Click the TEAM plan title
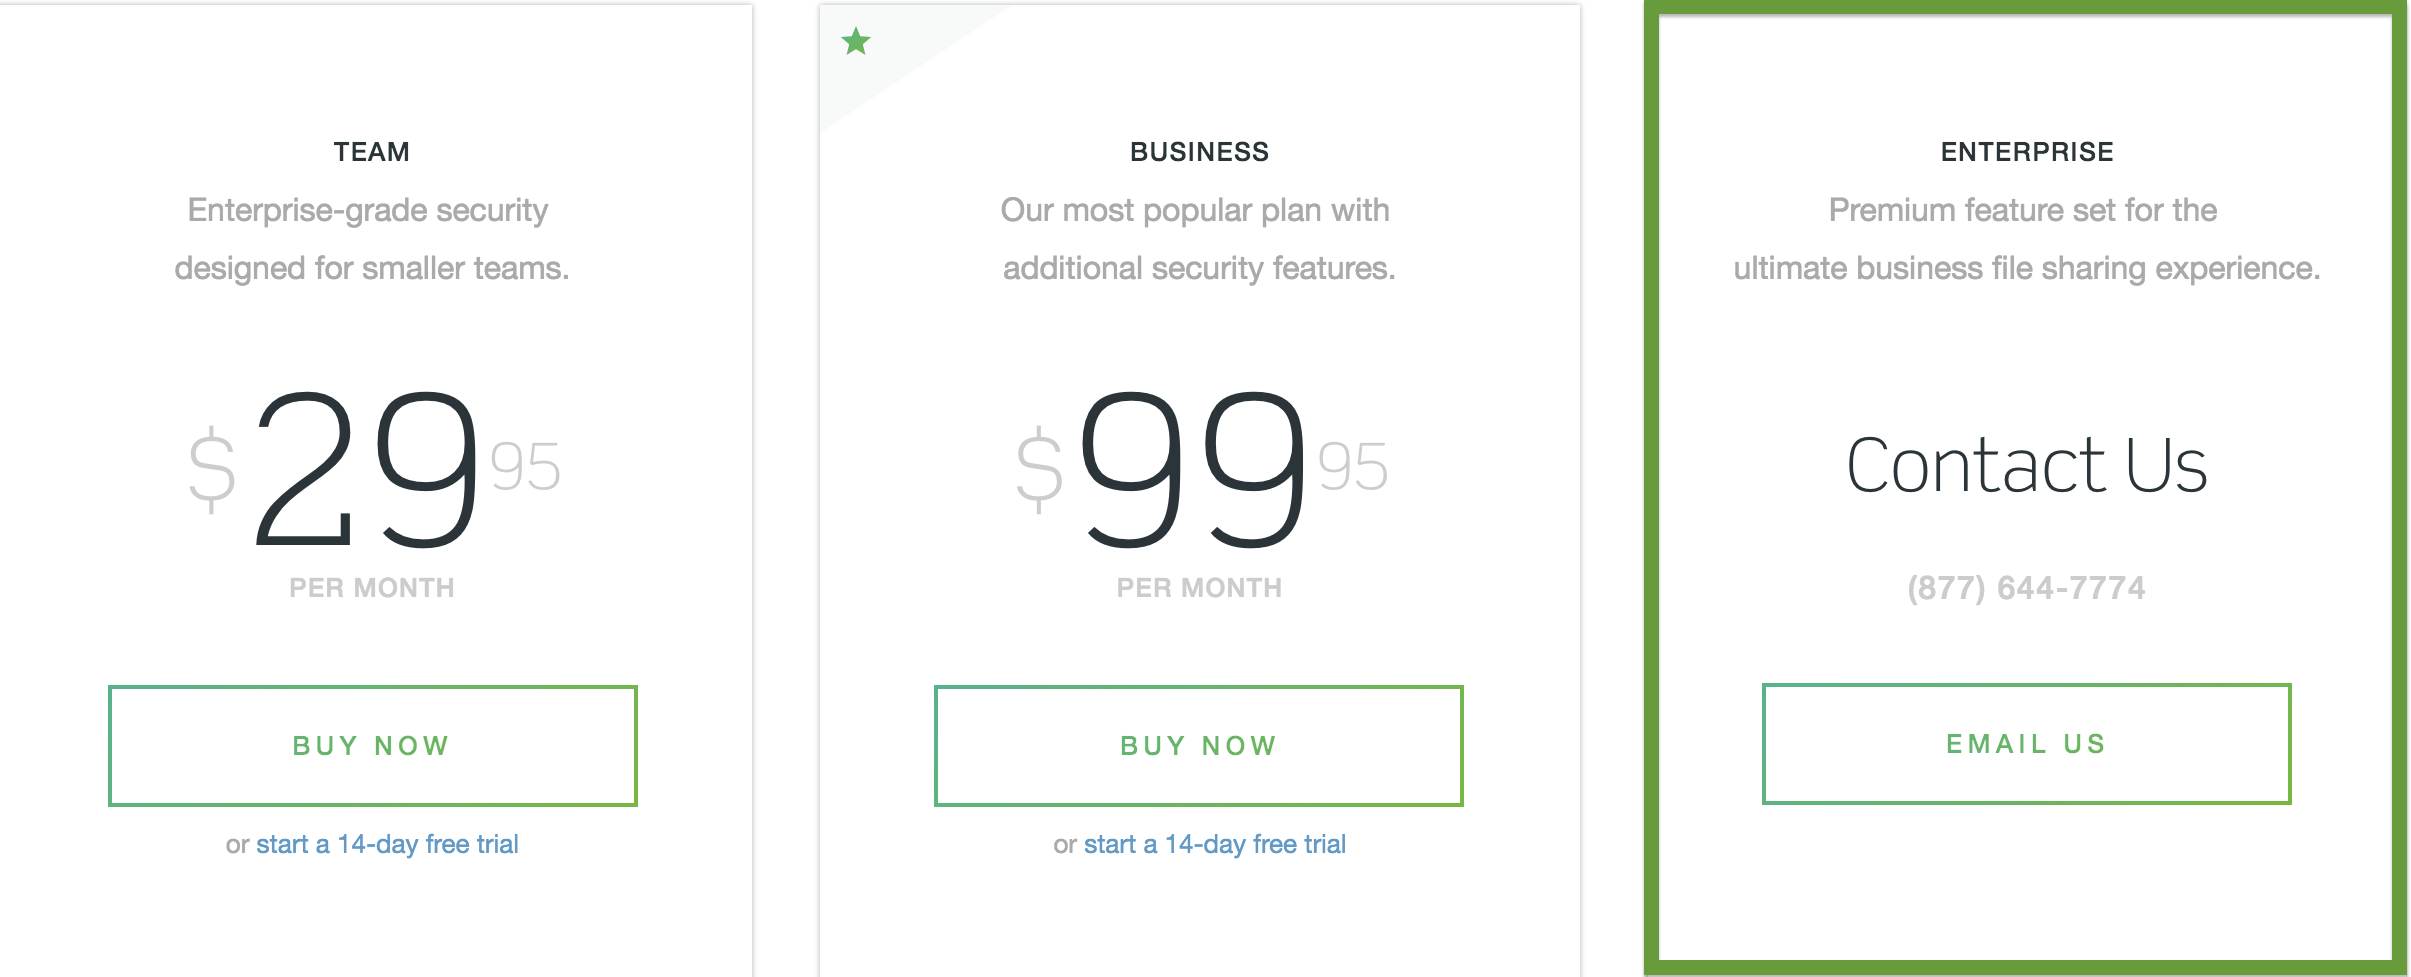This screenshot has width=2411, height=977. [372, 152]
